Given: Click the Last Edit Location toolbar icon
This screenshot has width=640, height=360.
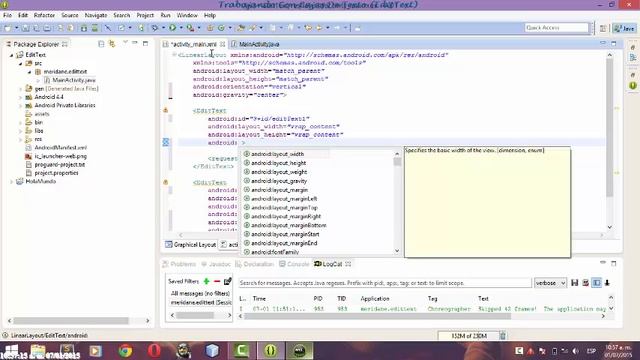Looking at the screenshot, I should 308,28.
